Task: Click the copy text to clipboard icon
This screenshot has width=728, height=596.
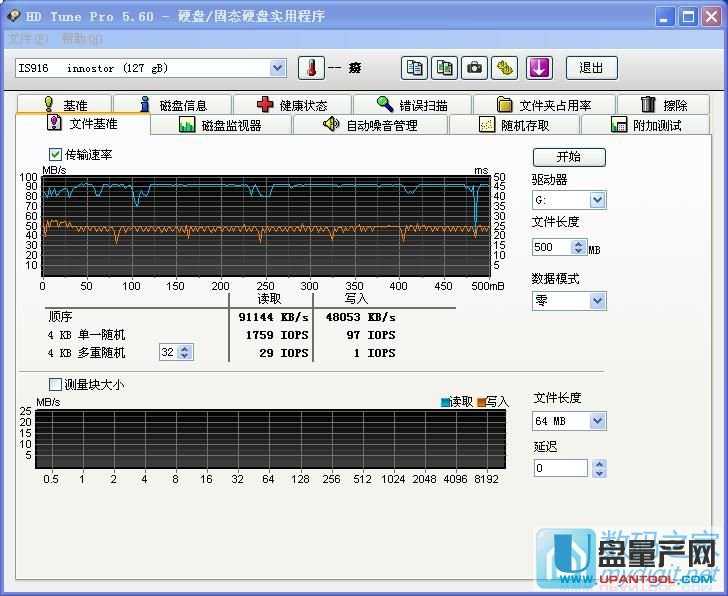Action: tap(414, 68)
